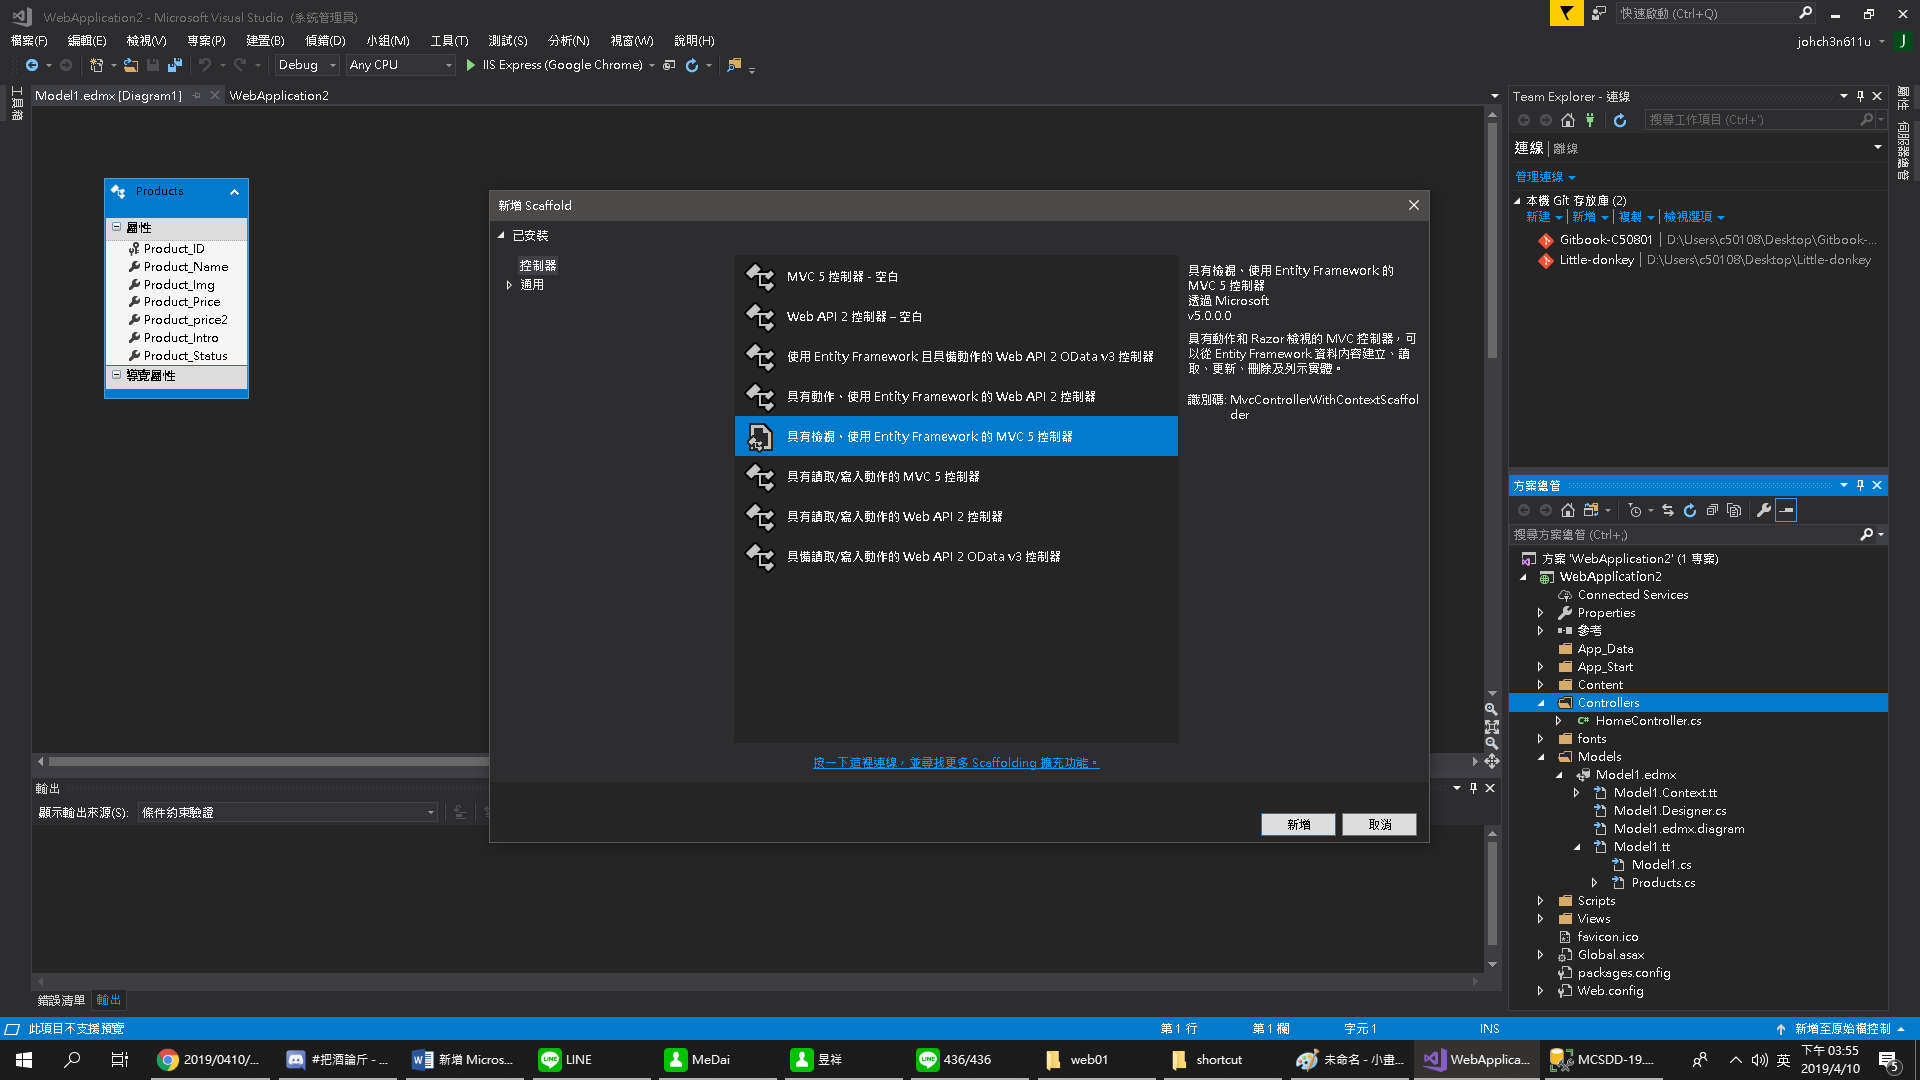Click the Find in Files toolbar icon
The image size is (1920, 1080).
point(734,65)
